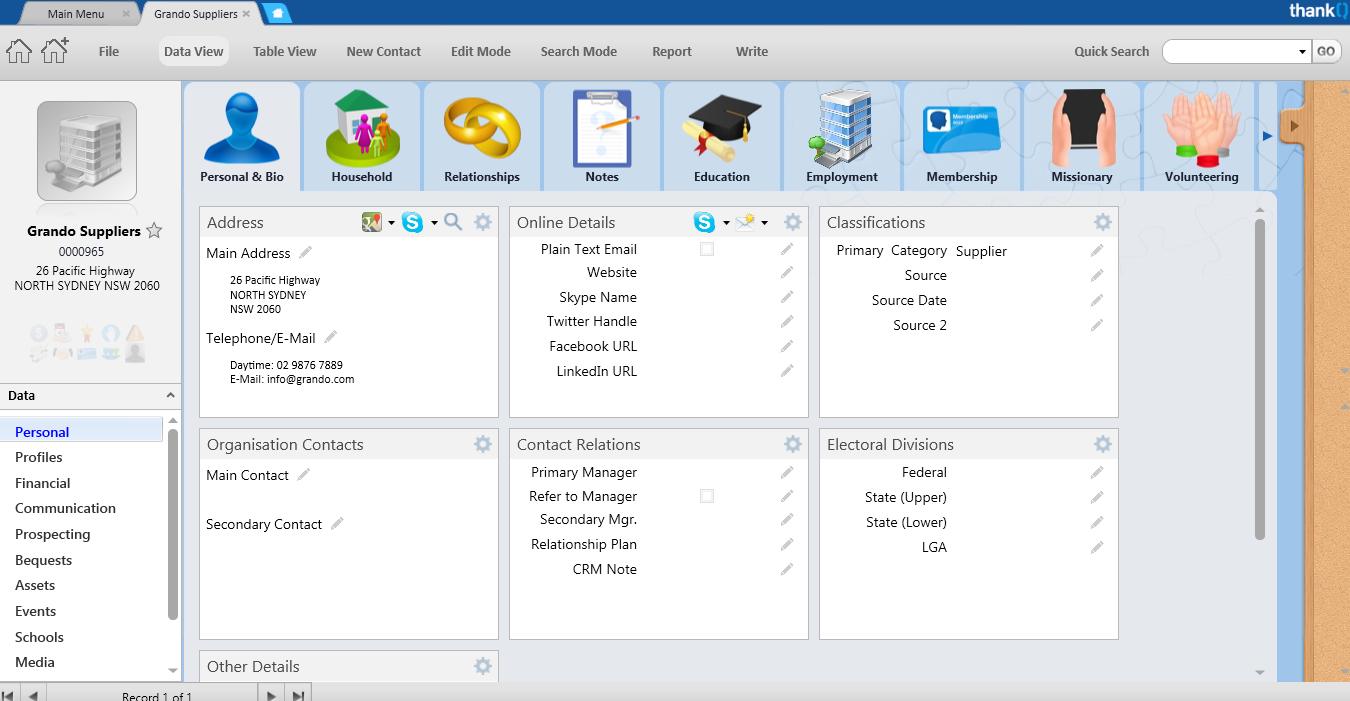The image size is (1350, 701).
Task: Open Electoral Divisions settings gear
Action: pos(1103,444)
